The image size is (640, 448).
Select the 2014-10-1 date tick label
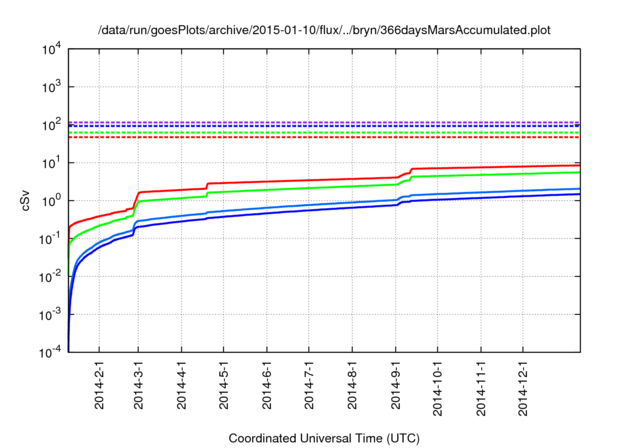pyautogui.click(x=438, y=387)
